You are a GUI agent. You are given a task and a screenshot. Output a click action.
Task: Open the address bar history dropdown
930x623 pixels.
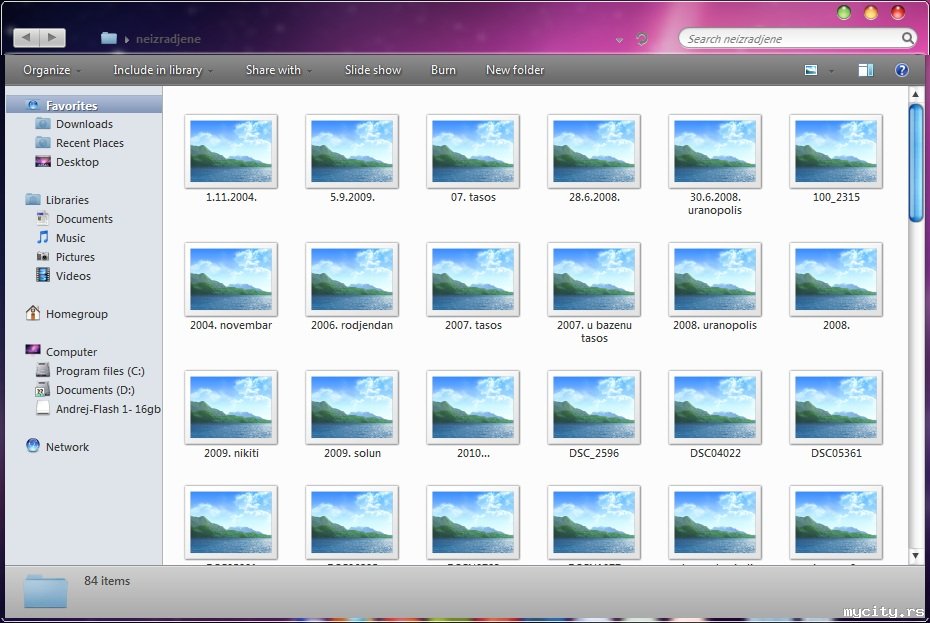pos(619,40)
